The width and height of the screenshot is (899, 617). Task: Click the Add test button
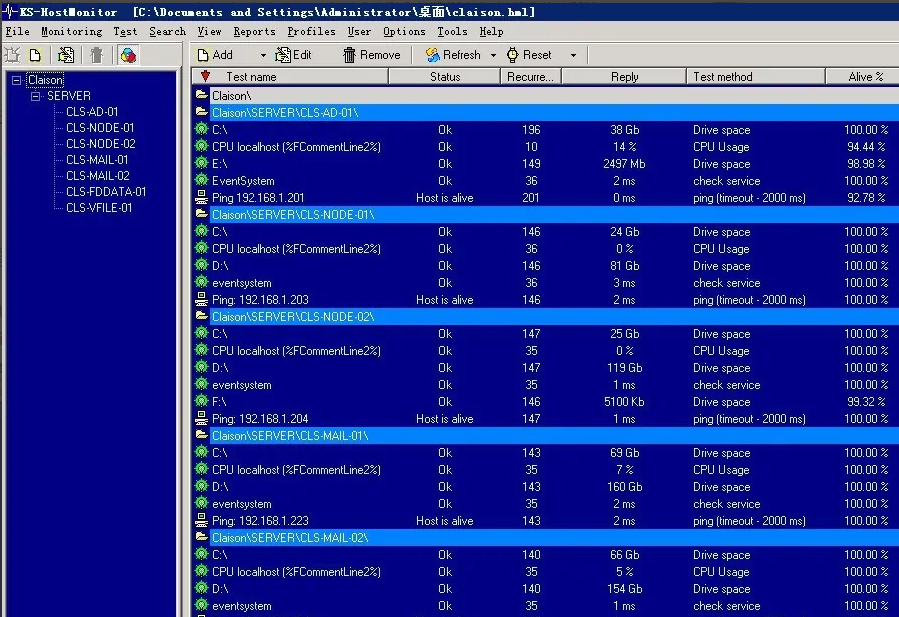[215, 55]
